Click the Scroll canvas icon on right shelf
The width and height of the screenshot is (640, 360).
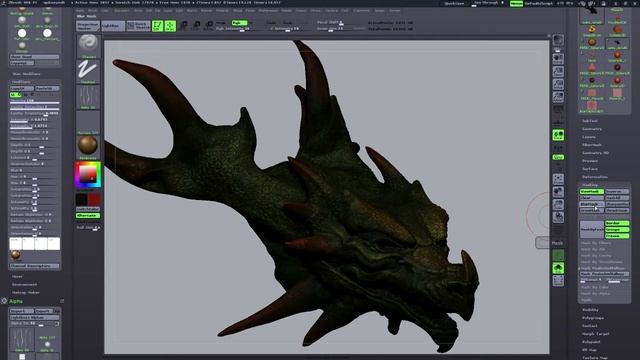point(558,59)
